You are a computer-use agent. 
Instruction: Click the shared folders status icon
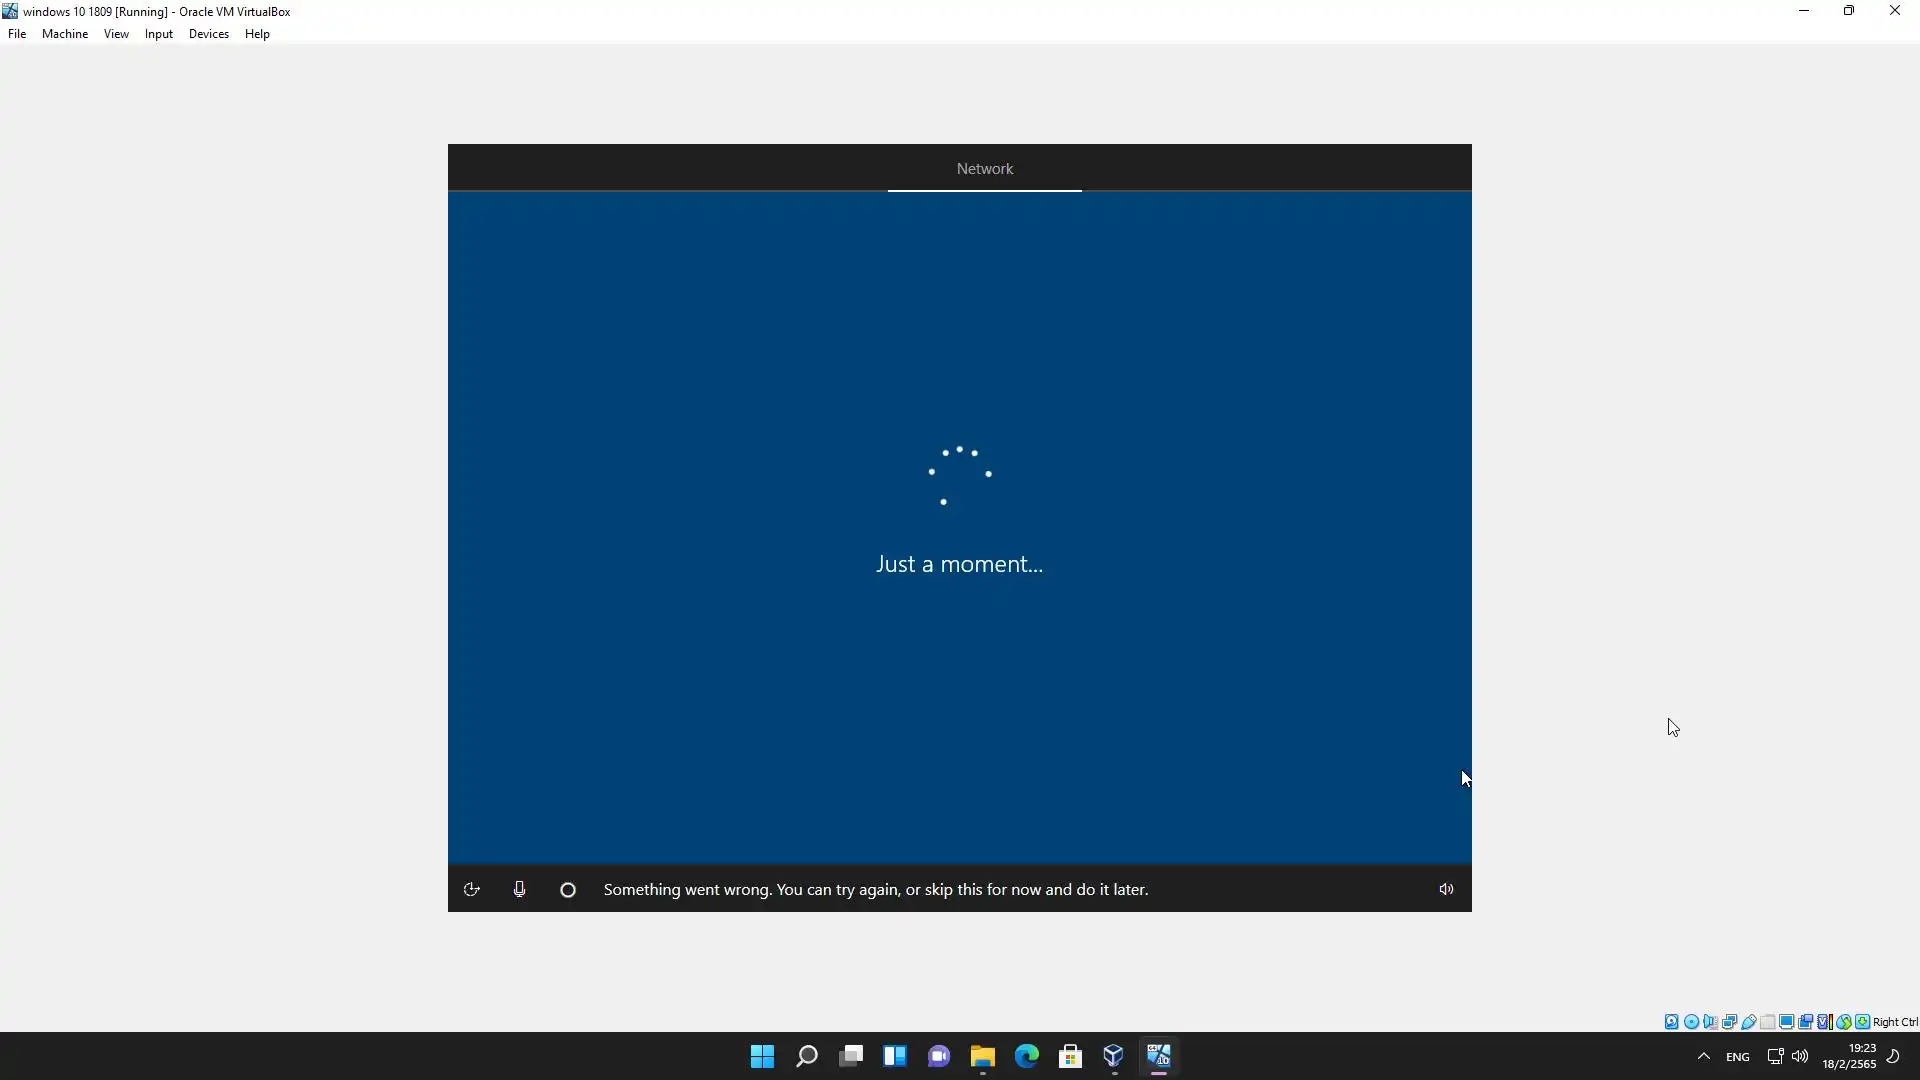tap(1767, 1022)
